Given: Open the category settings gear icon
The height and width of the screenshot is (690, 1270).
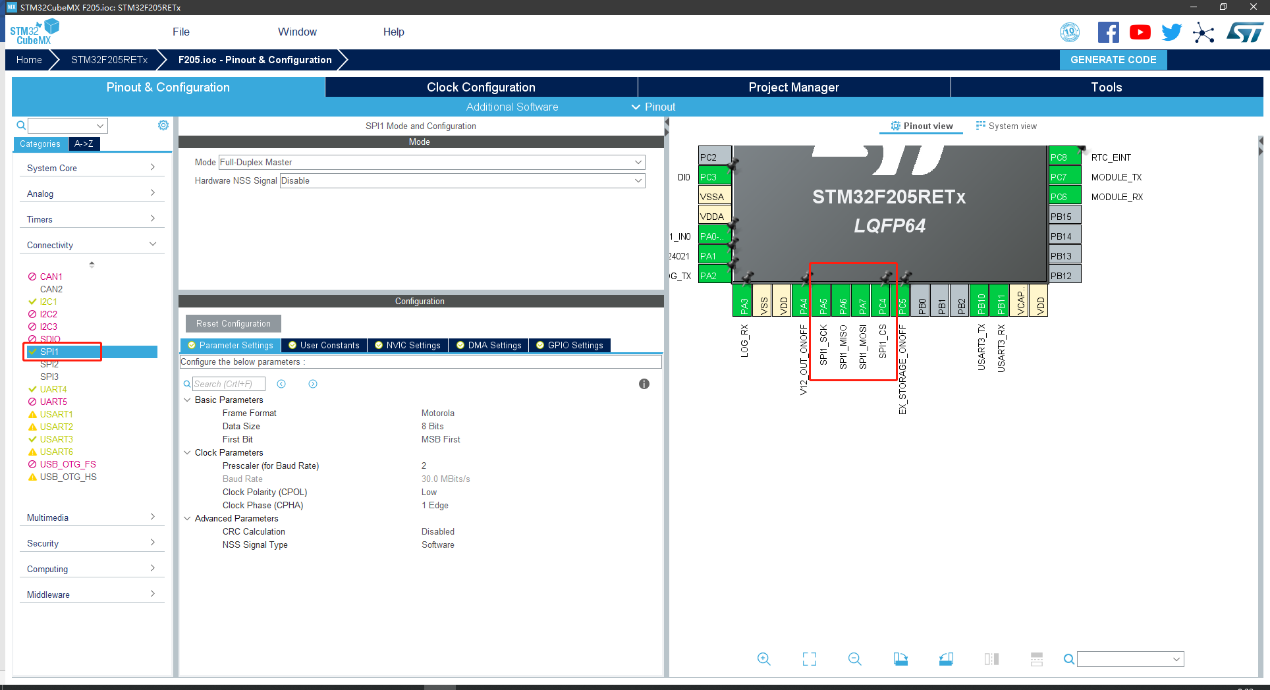Looking at the screenshot, I should tap(163, 125).
